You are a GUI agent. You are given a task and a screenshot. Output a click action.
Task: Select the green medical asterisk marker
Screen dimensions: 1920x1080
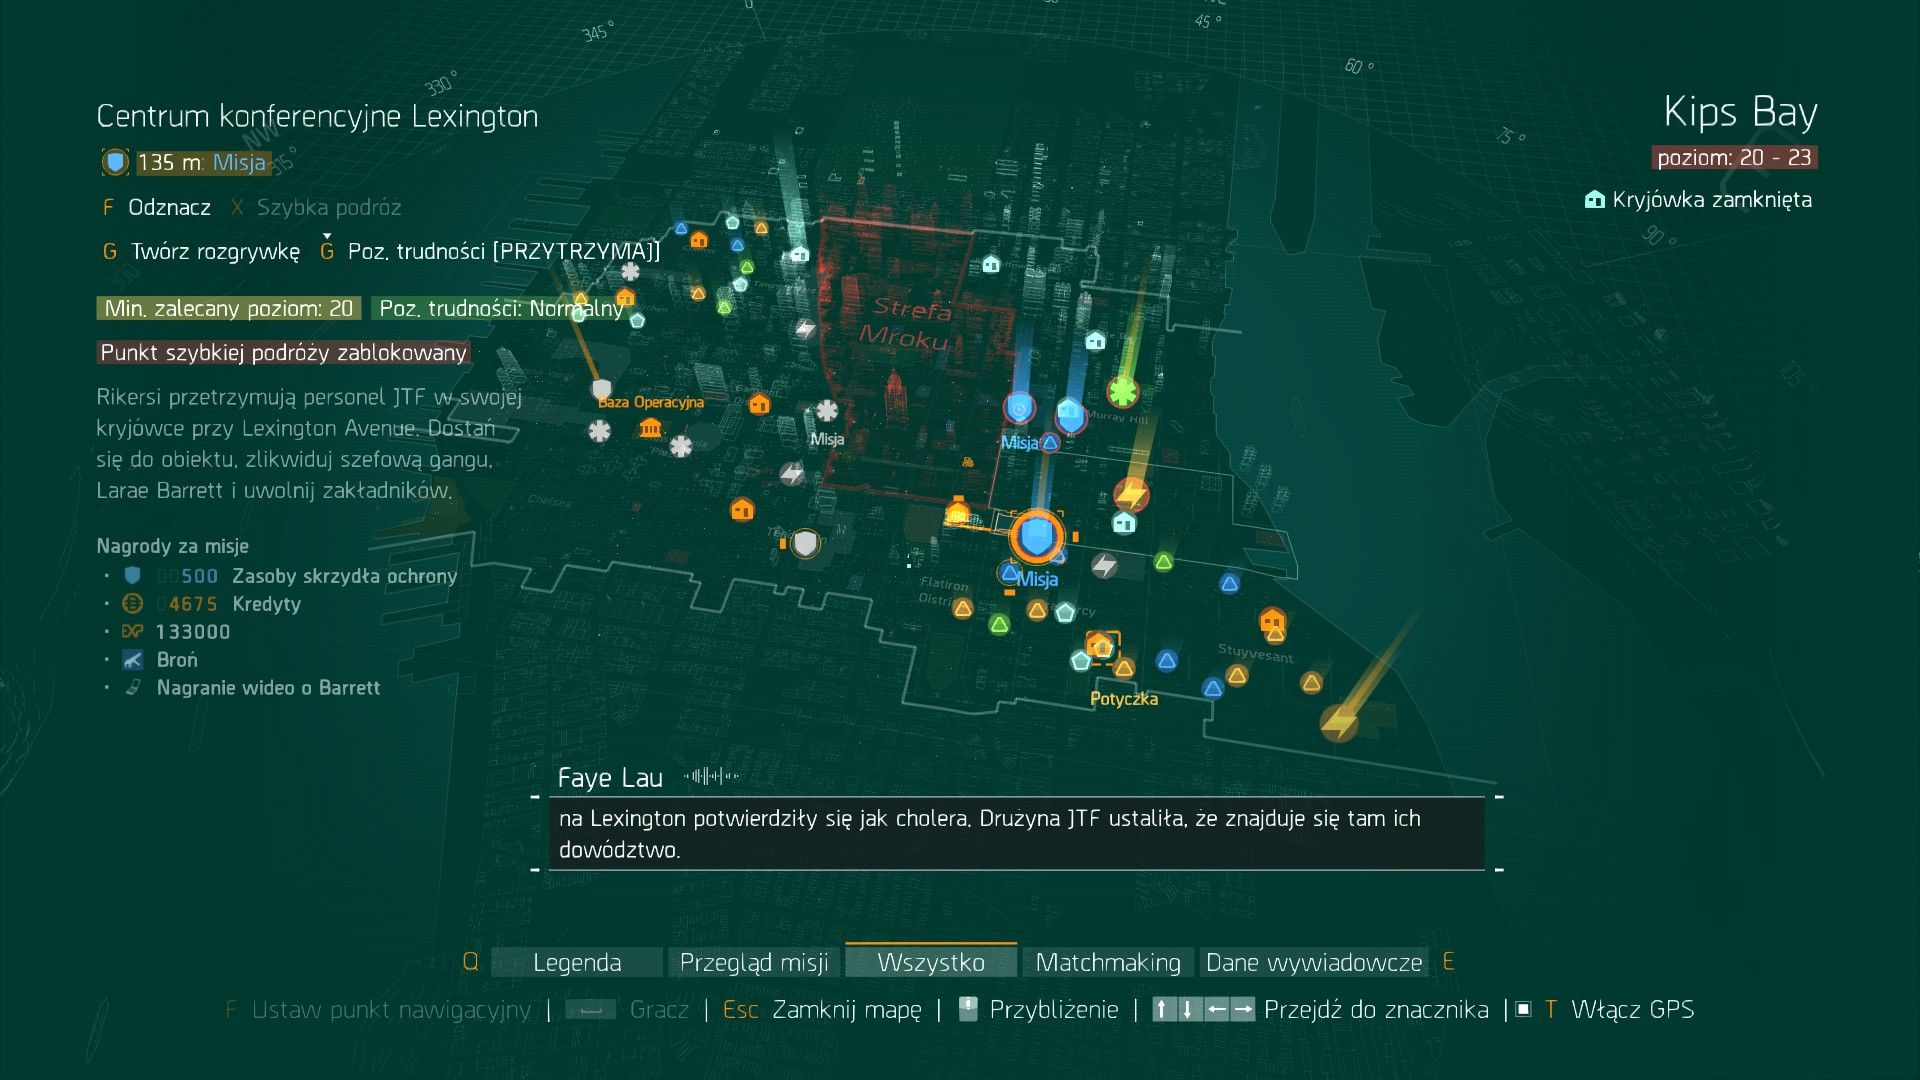(x=1123, y=392)
